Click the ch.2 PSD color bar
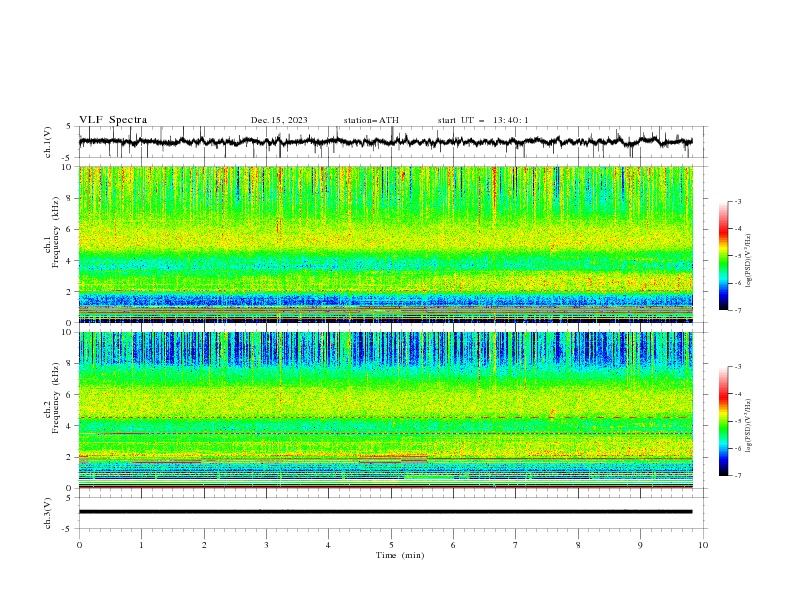Screen dimensions: 792x612 [x=724, y=421]
